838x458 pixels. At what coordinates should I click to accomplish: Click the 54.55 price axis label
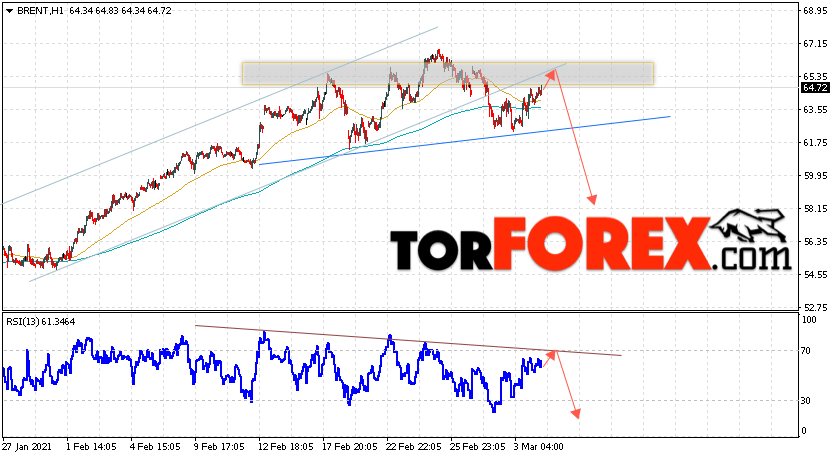tap(815, 275)
